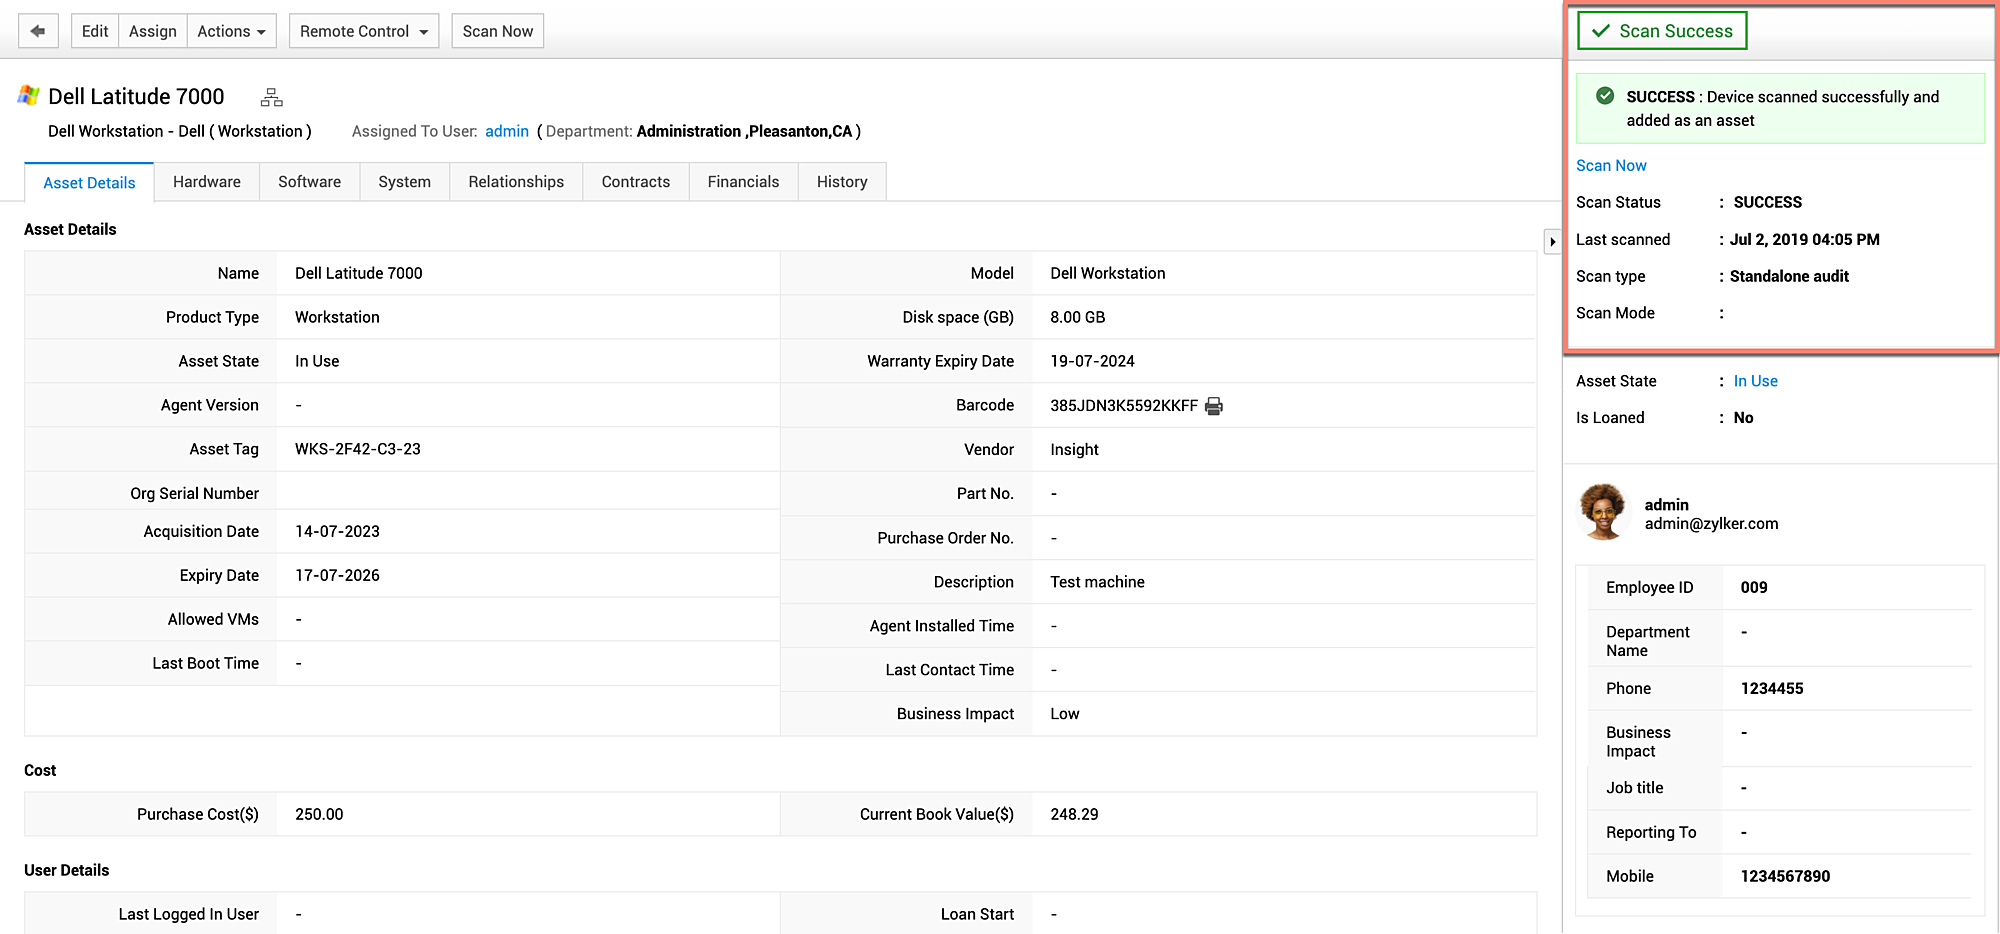This screenshot has width=2000, height=934.
Task: Open the Software tab
Action: click(x=309, y=182)
